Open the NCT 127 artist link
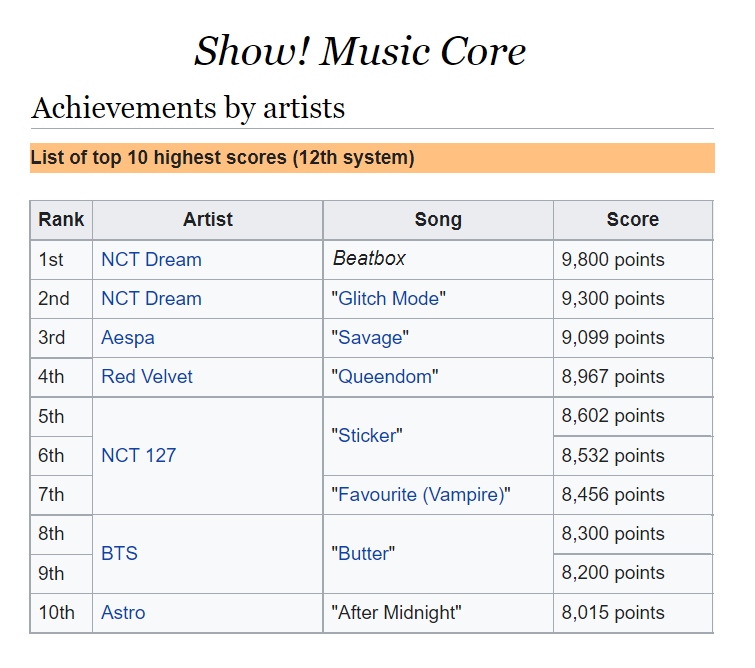This screenshot has width=755, height=668. click(x=139, y=456)
